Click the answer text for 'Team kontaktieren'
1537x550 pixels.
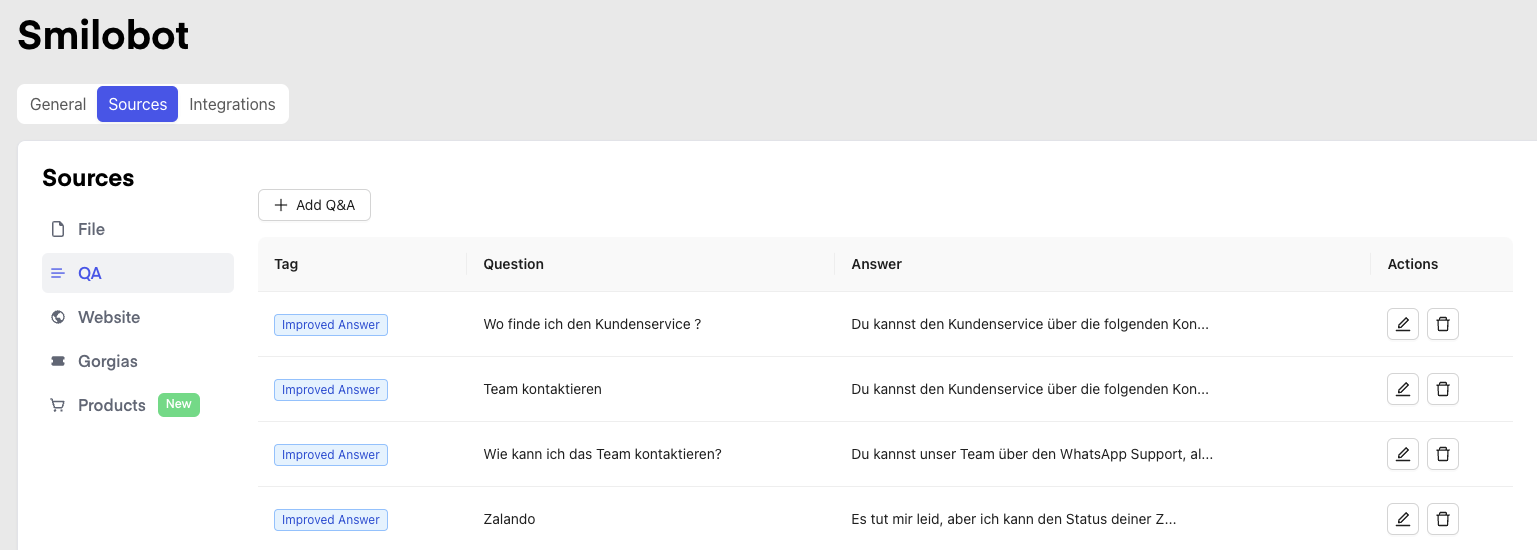tap(1029, 389)
